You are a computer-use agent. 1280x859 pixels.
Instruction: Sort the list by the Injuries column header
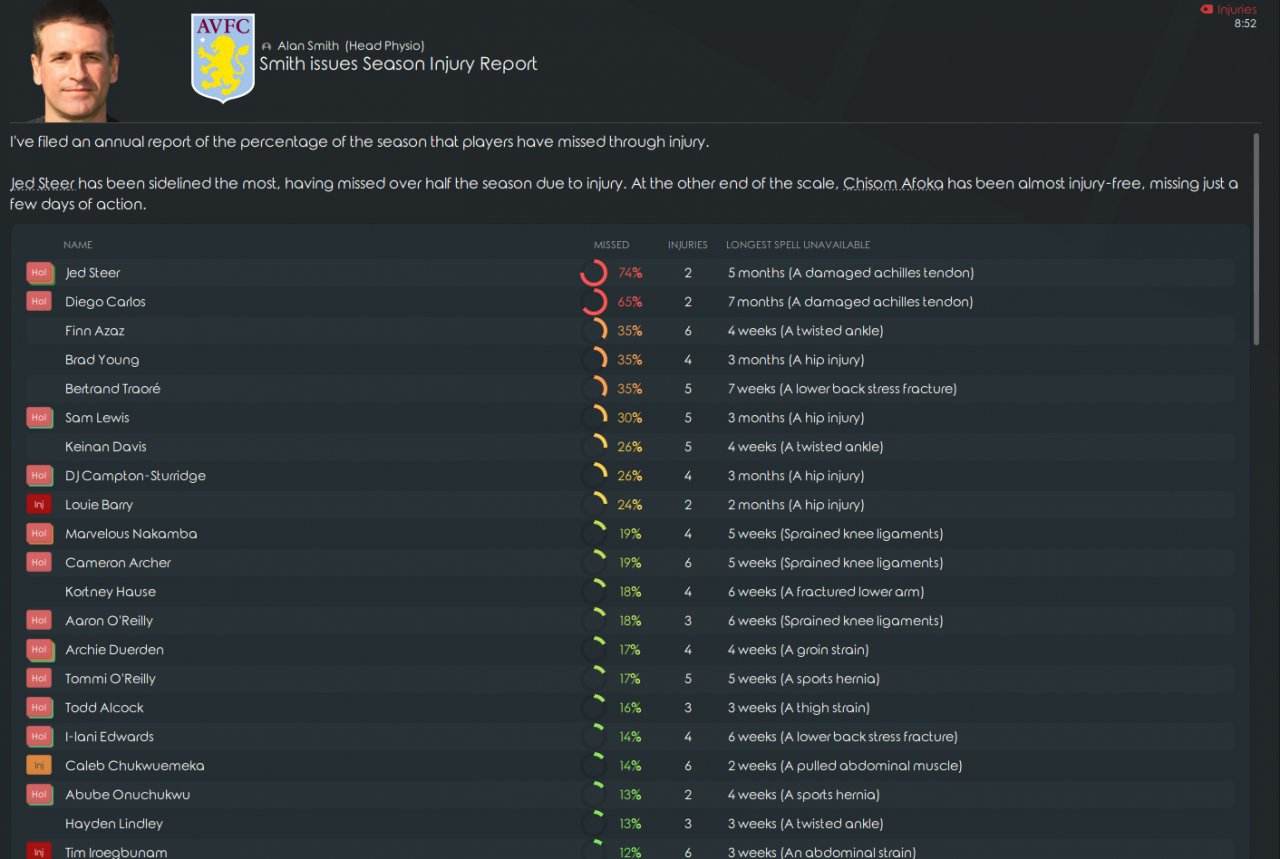pos(687,245)
